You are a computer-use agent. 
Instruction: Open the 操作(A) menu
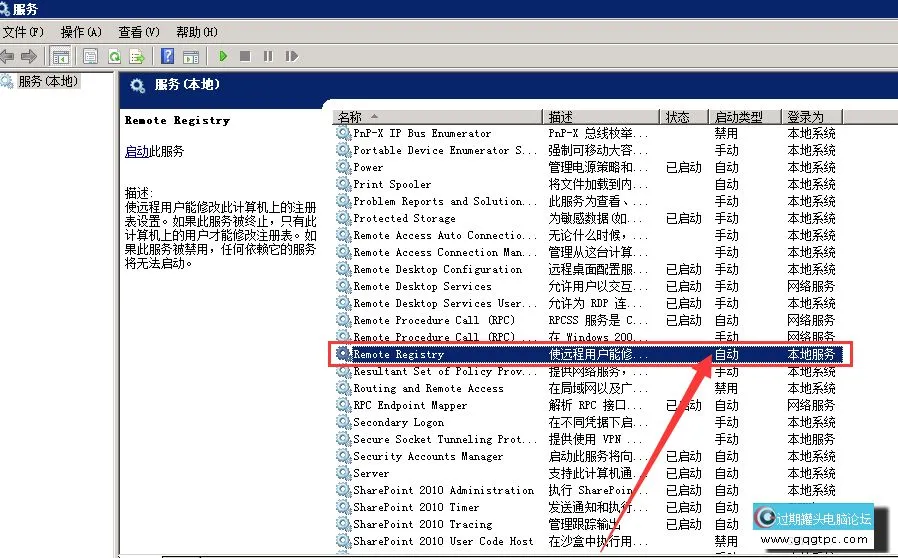pyautogui.click(x=81, y=32)
